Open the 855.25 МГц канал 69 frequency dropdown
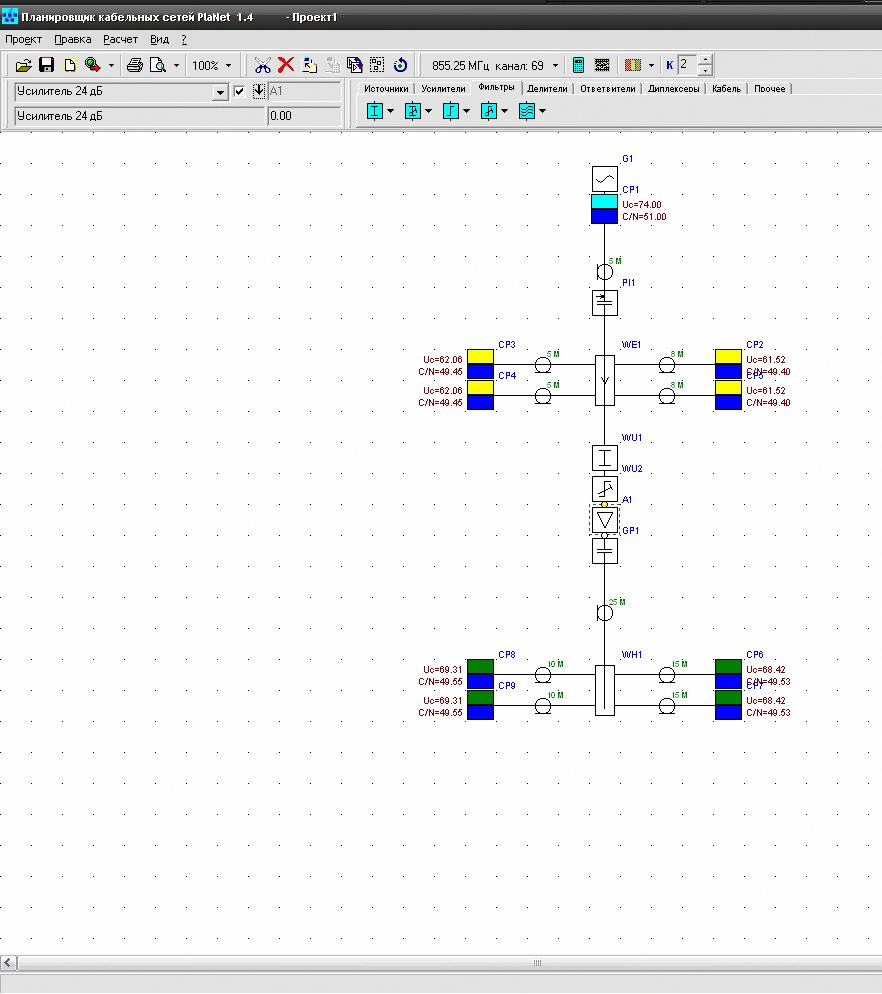 click(555, 65)
